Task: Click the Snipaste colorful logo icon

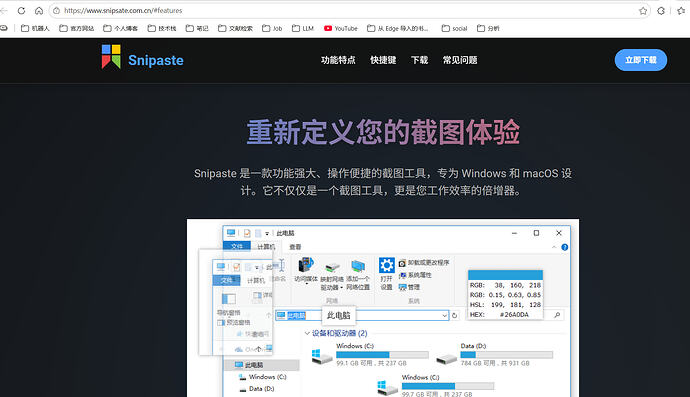Action: click(111, 56)
